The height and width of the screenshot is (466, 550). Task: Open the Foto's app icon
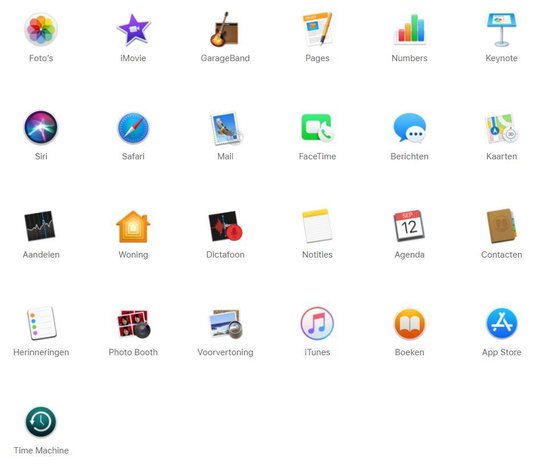pos(41,29)
